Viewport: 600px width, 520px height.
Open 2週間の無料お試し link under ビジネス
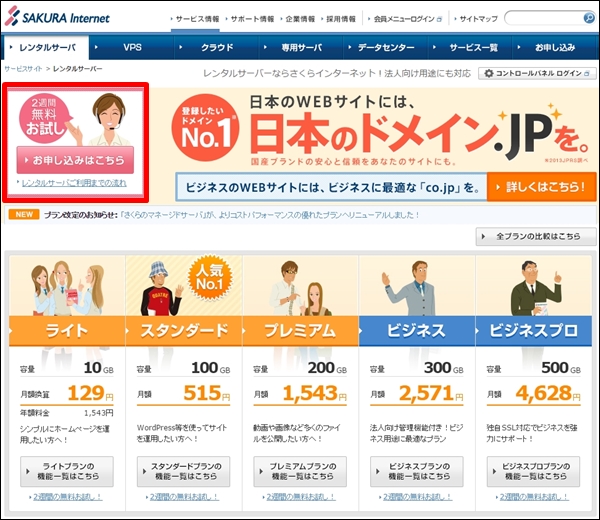(417, 497)
